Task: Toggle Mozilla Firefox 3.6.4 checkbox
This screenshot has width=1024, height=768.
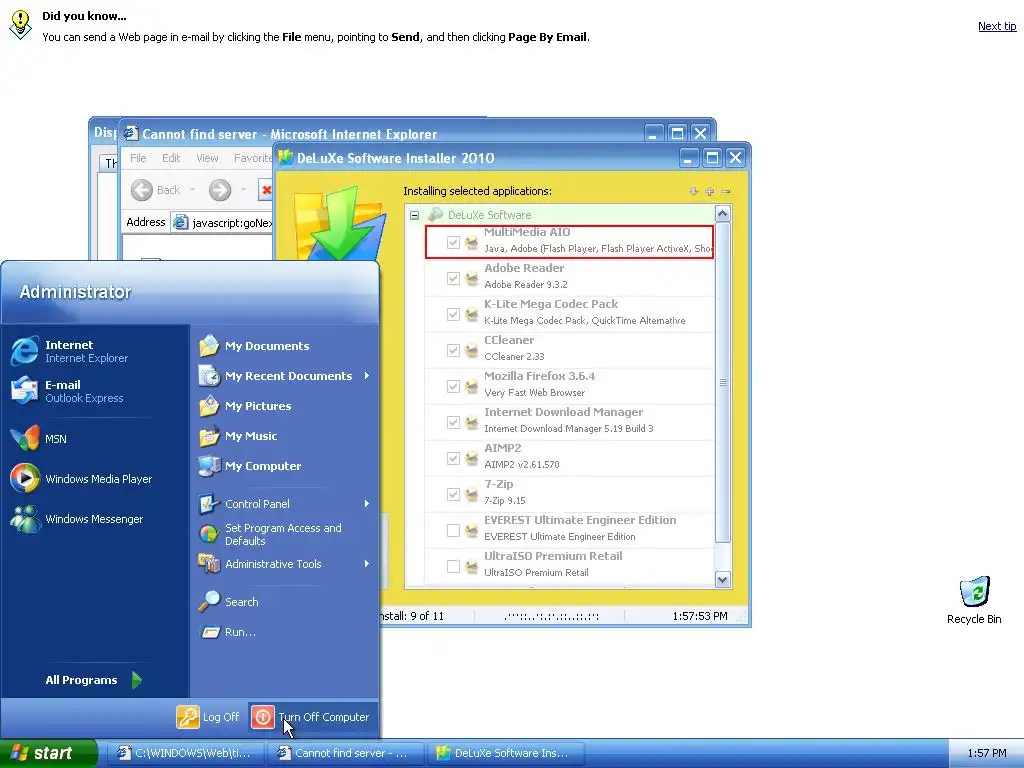Action: 453,386
